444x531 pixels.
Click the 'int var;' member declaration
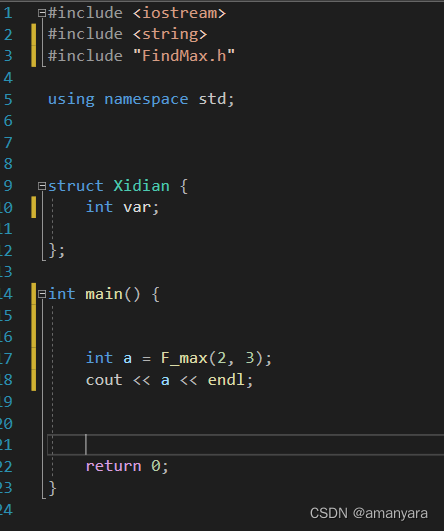coord(122,207)
